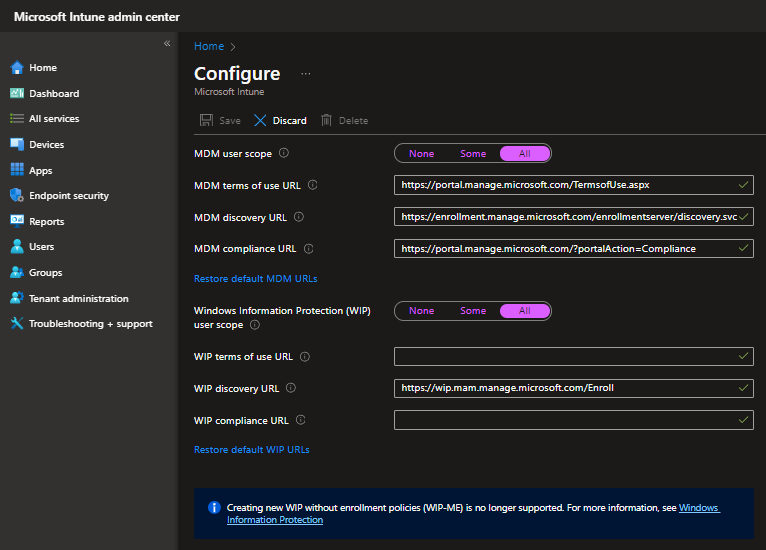Open Tenant administration in the left navigation

79,298
